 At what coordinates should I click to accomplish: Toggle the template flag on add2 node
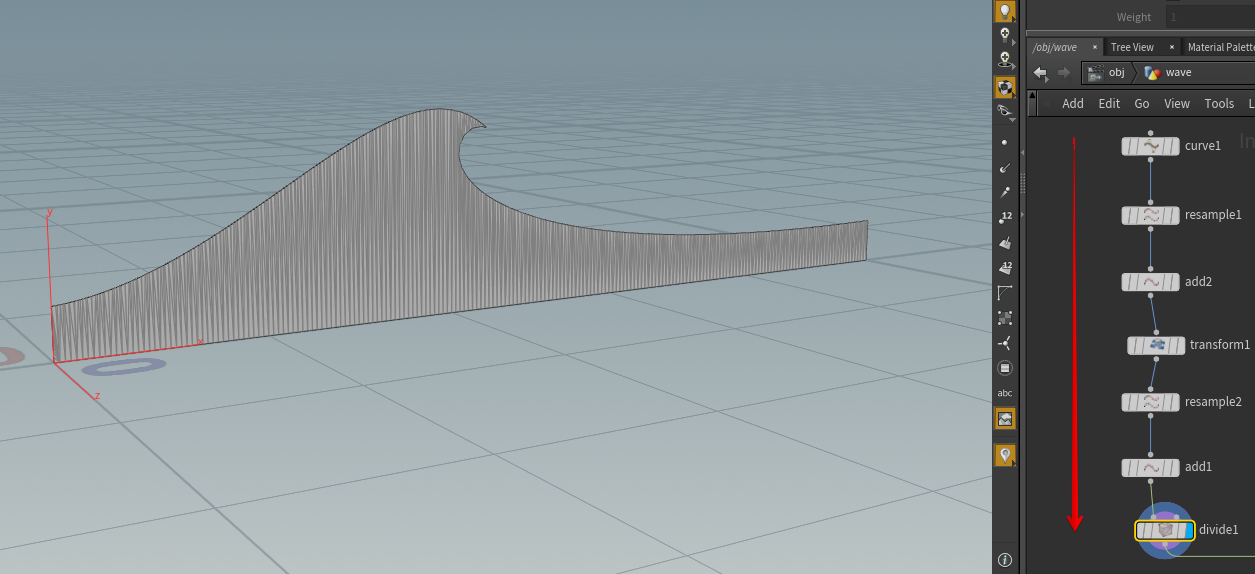(x=1166, y=282)
